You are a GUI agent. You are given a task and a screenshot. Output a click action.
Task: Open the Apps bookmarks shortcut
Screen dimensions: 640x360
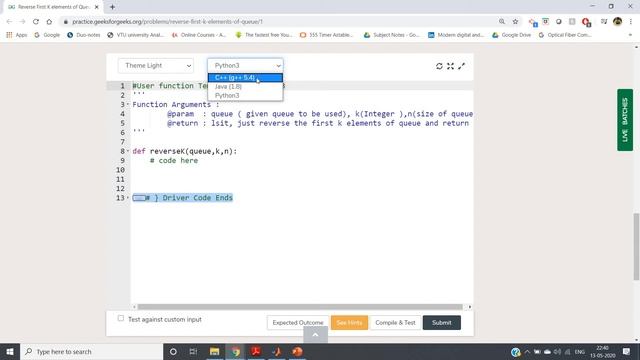[17, 35]
